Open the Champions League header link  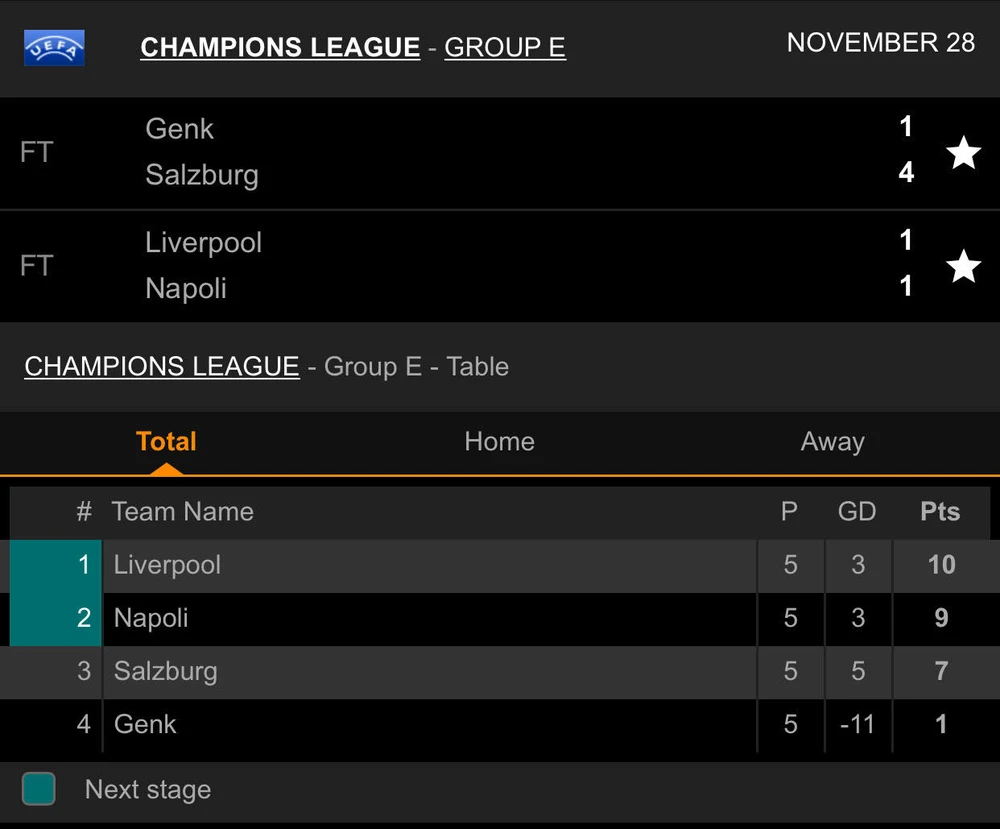tap(280, 48)
